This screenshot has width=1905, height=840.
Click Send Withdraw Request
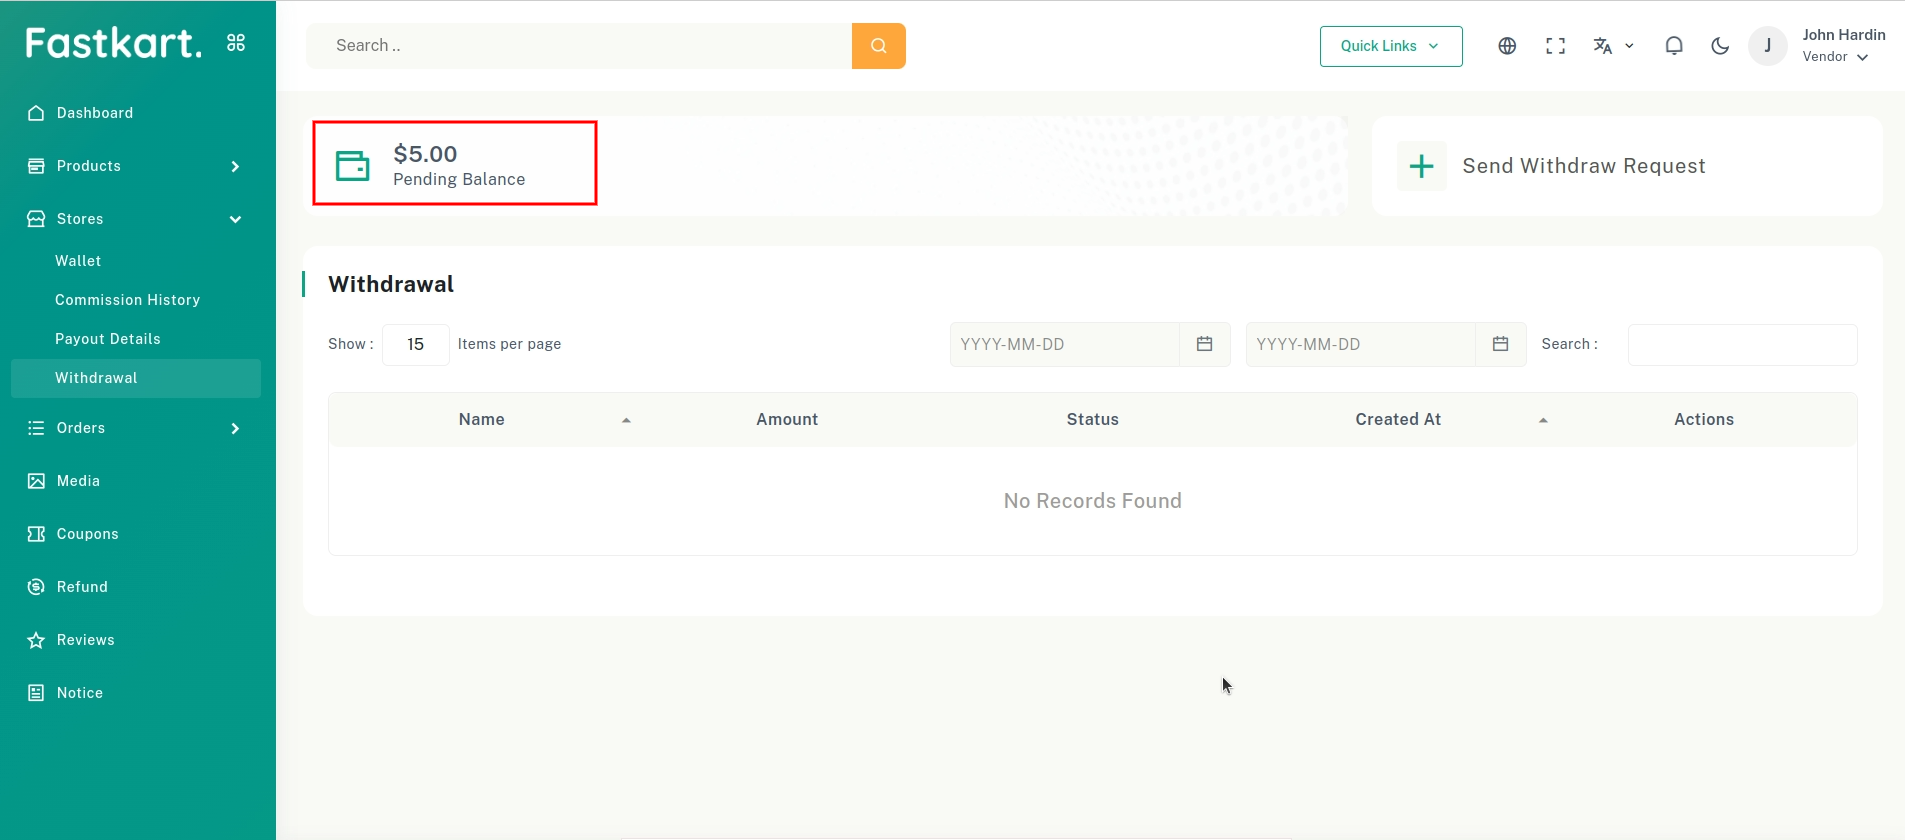[1583, 166]
